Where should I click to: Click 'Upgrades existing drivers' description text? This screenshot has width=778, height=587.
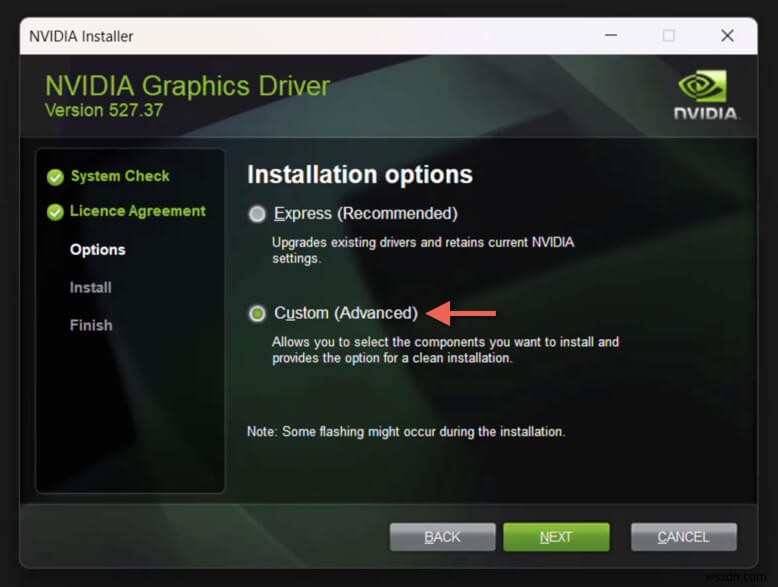(423, 250)
